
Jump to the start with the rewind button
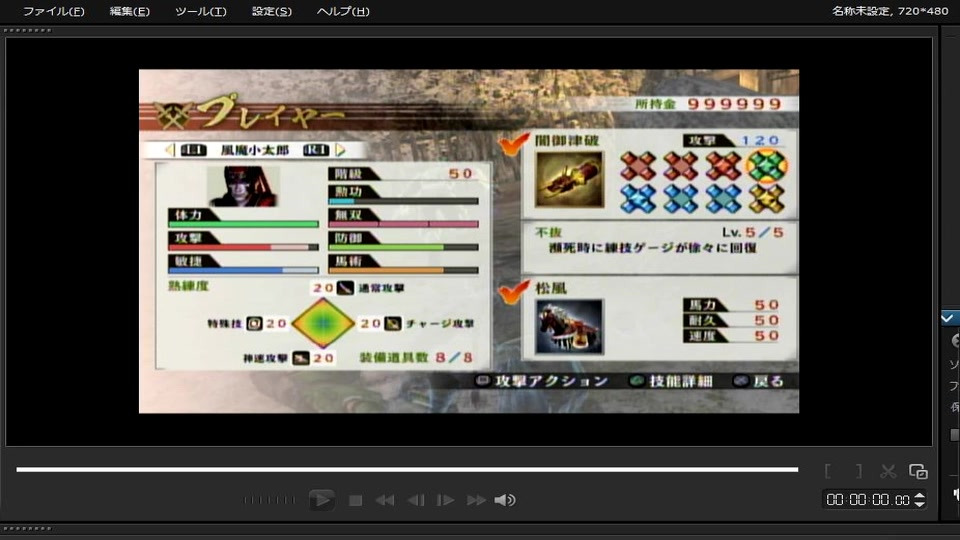pos(384,500)
